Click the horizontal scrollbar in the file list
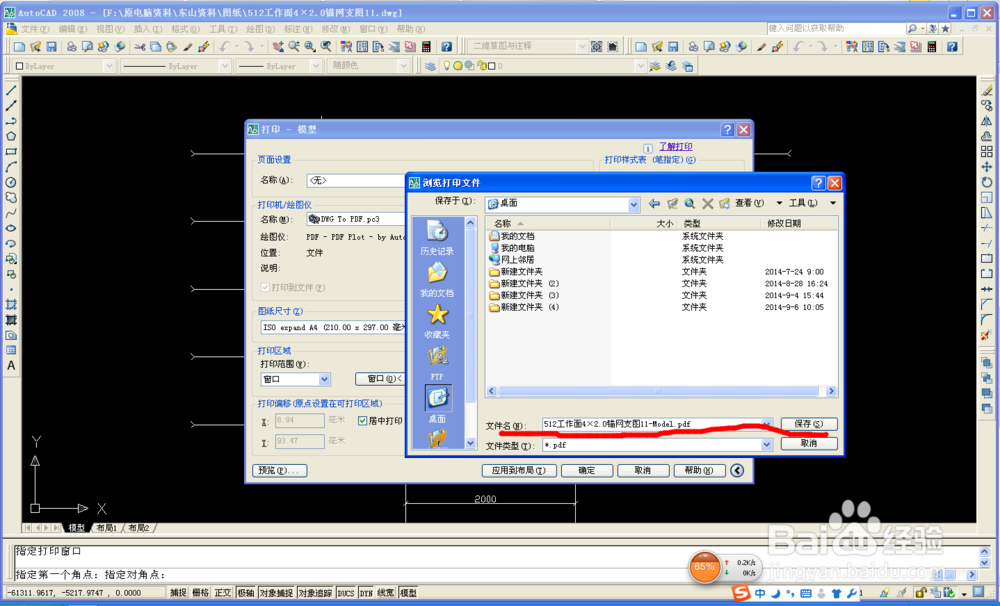This screenshot has width=1000, height=606. point(659,391)
